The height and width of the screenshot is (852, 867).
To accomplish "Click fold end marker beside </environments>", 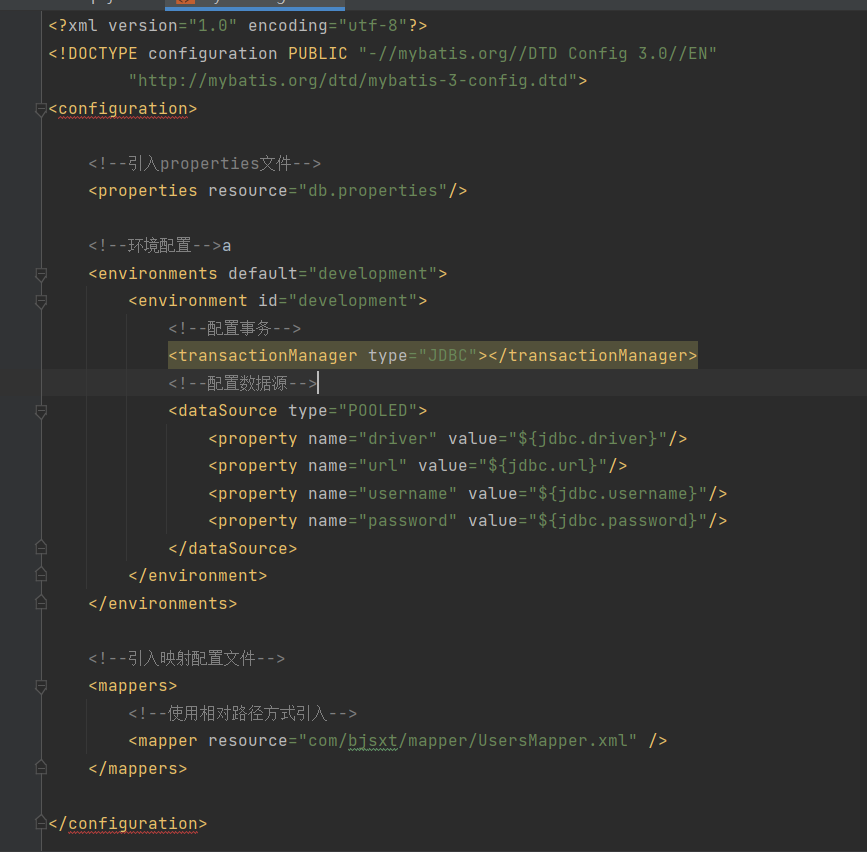I will pyautogui.click(x=40, y=603).
